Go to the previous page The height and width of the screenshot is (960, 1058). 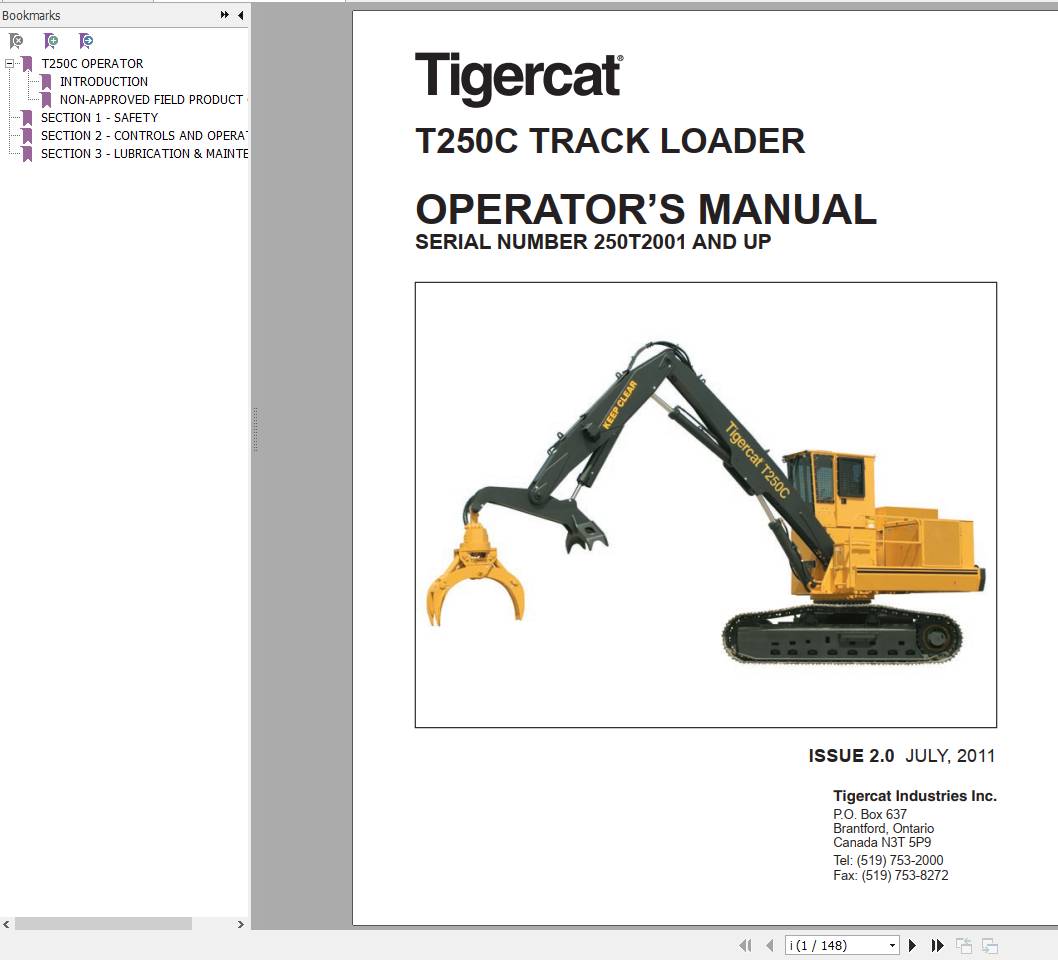coord(770,945)
